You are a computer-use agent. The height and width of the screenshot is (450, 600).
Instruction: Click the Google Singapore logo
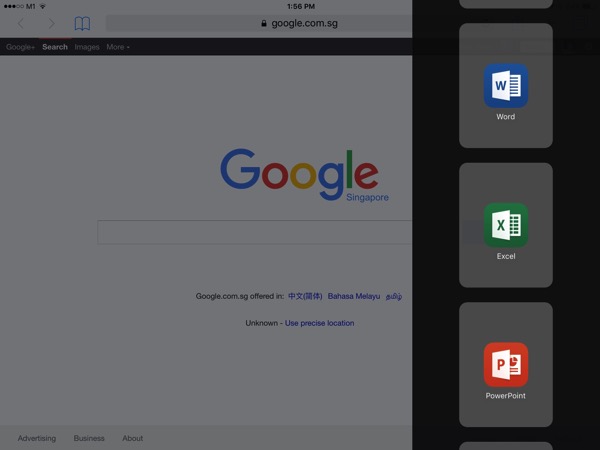click(x=304, y=175)
